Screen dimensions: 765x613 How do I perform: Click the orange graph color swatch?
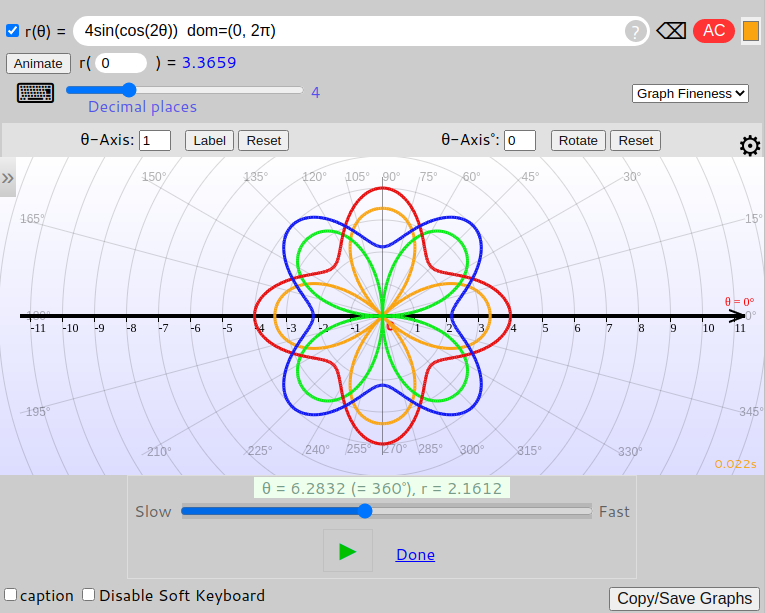point(751,31)
